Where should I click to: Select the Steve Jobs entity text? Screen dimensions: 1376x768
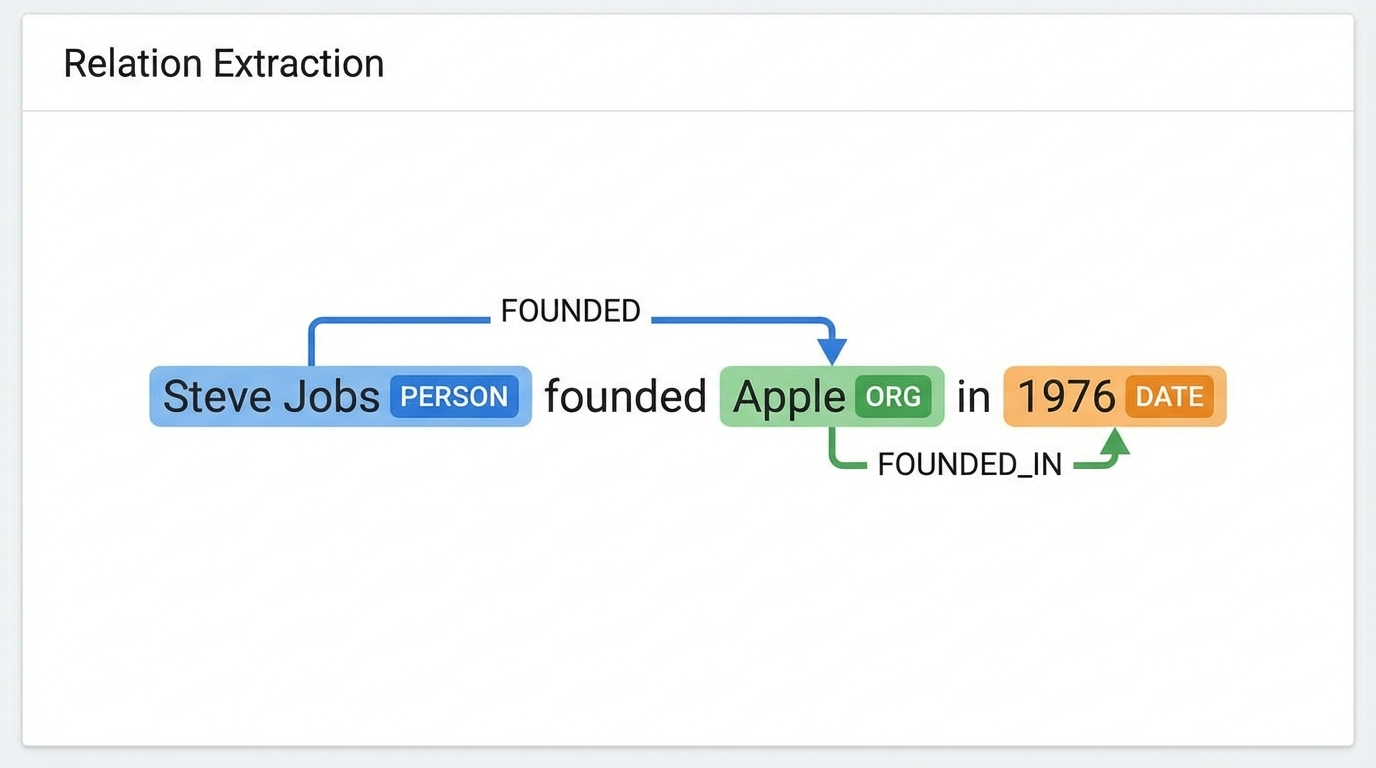tap(271, 397)
